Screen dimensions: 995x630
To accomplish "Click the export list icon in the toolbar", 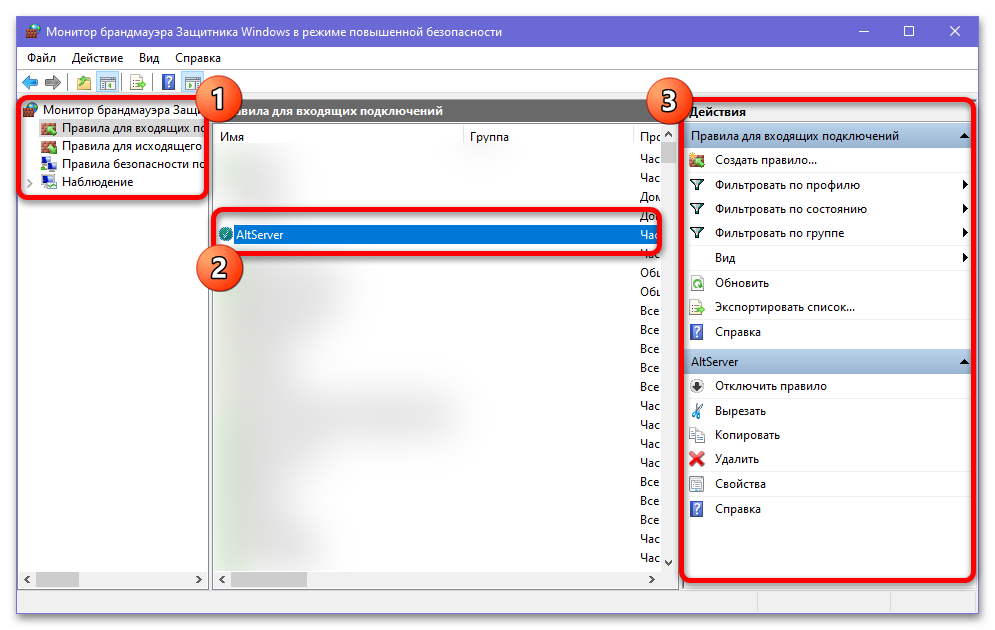I will [x=138, y=82].
